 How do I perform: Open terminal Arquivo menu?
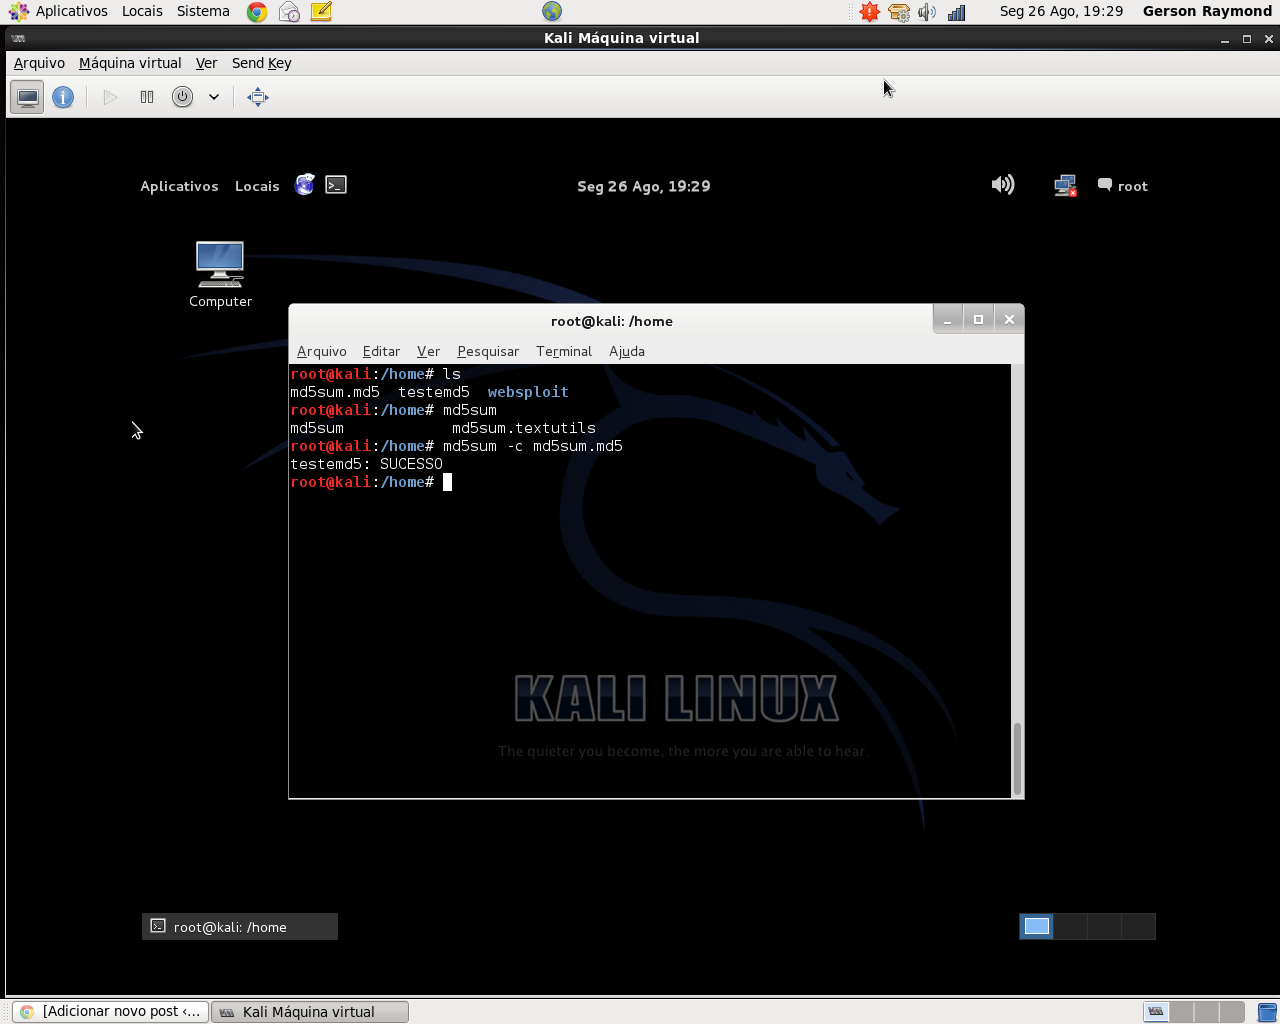[322, 351]
